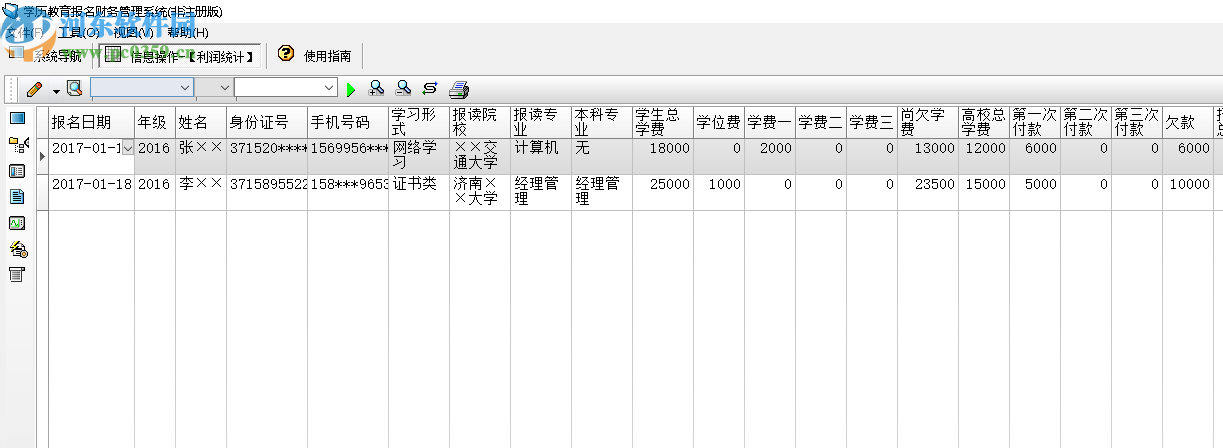Open the third value combo box in toolbar
Screen dimensions: 1223x448
tap(287, 89)
